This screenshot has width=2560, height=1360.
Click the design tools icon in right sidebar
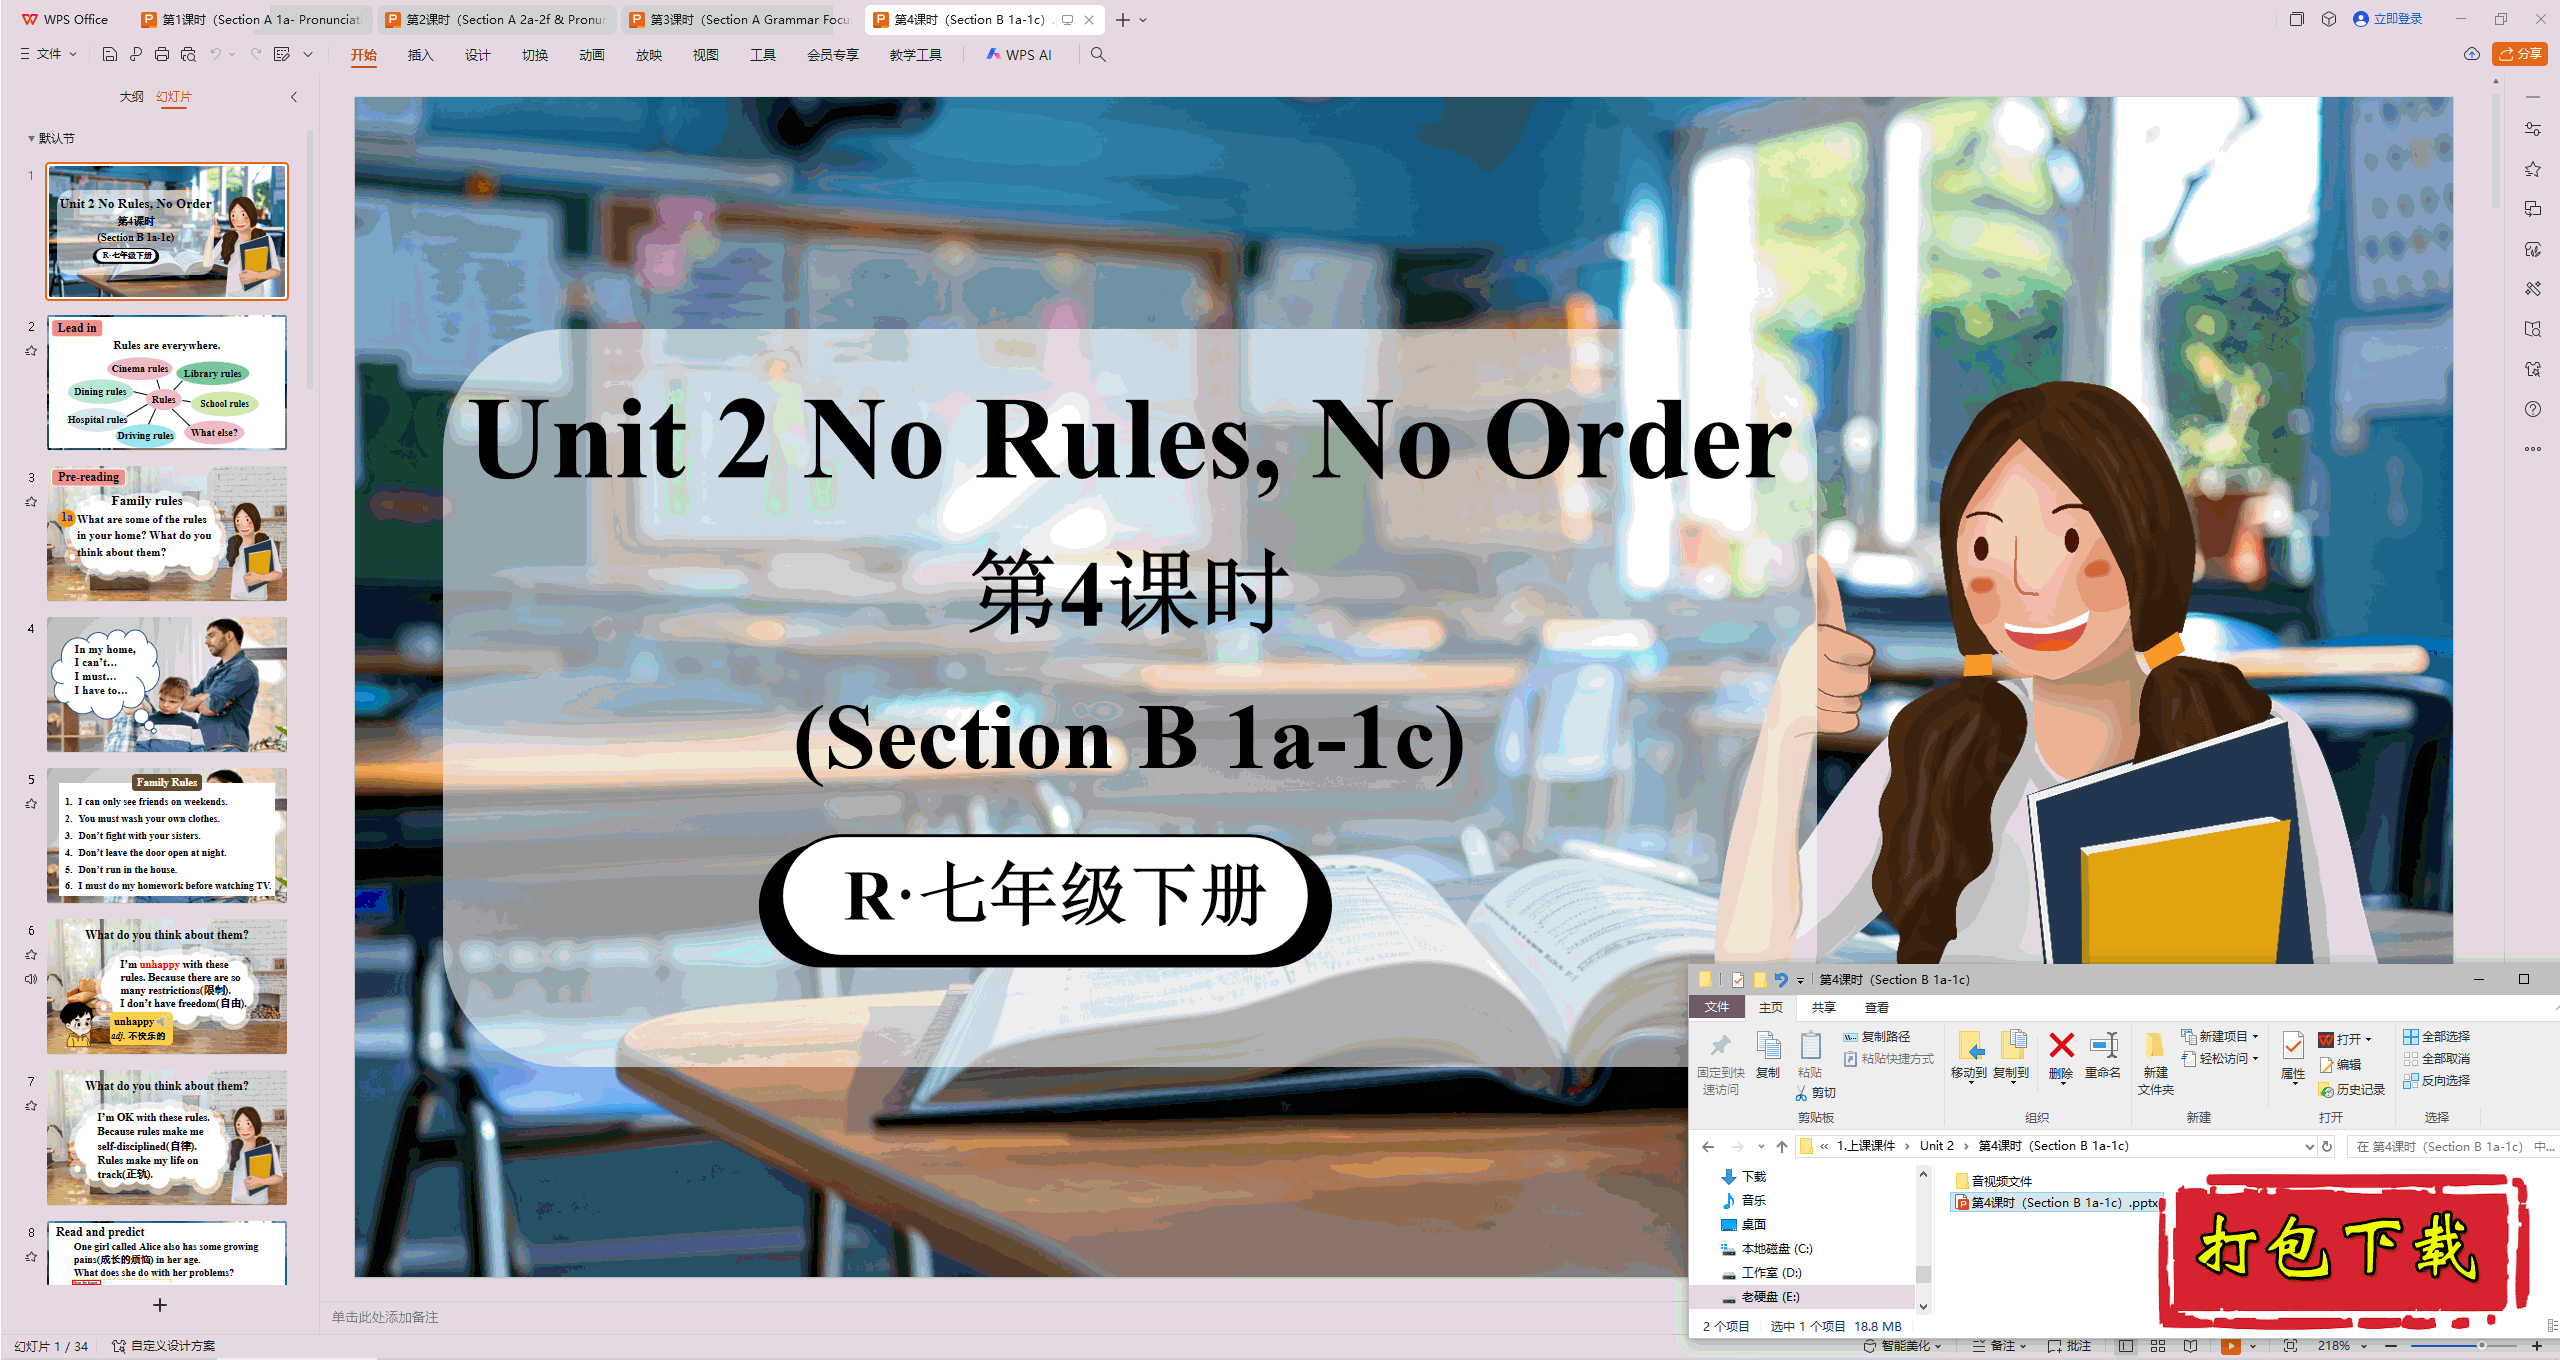pos(2533,289)
